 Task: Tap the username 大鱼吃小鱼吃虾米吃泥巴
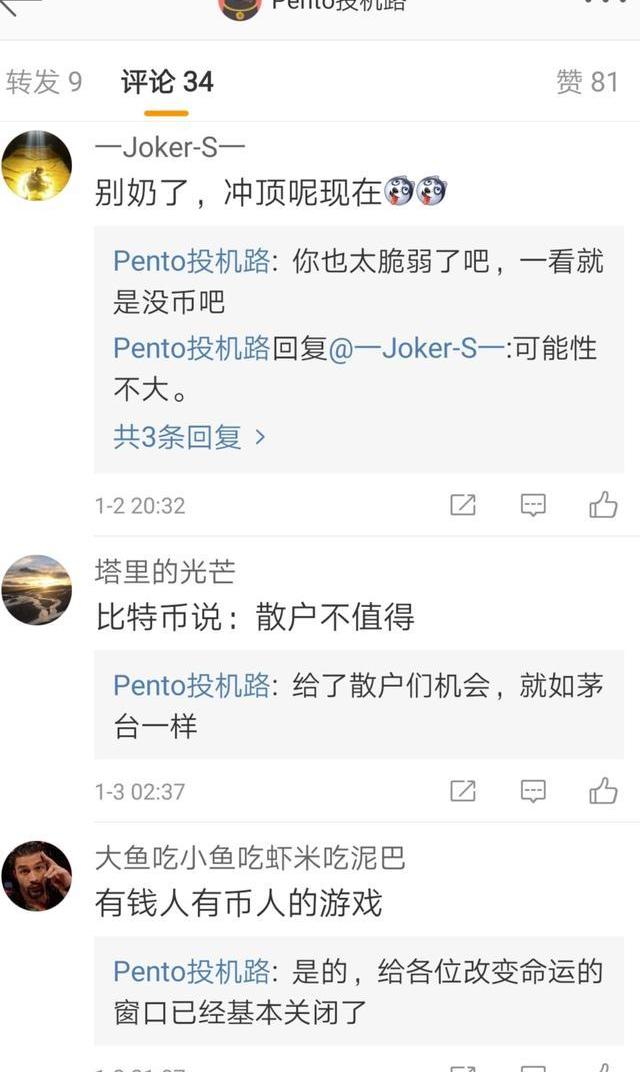click(x=250, y=857)
